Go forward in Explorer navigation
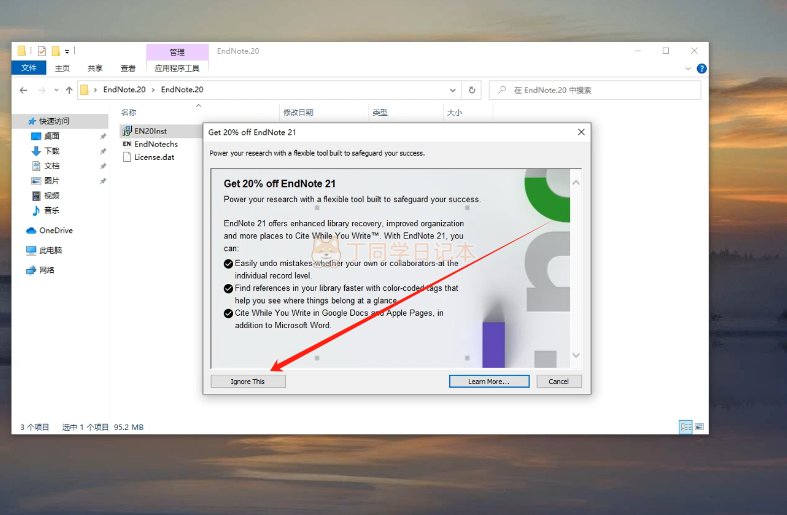This screenshot has height=515, width=787. point(42,90)
